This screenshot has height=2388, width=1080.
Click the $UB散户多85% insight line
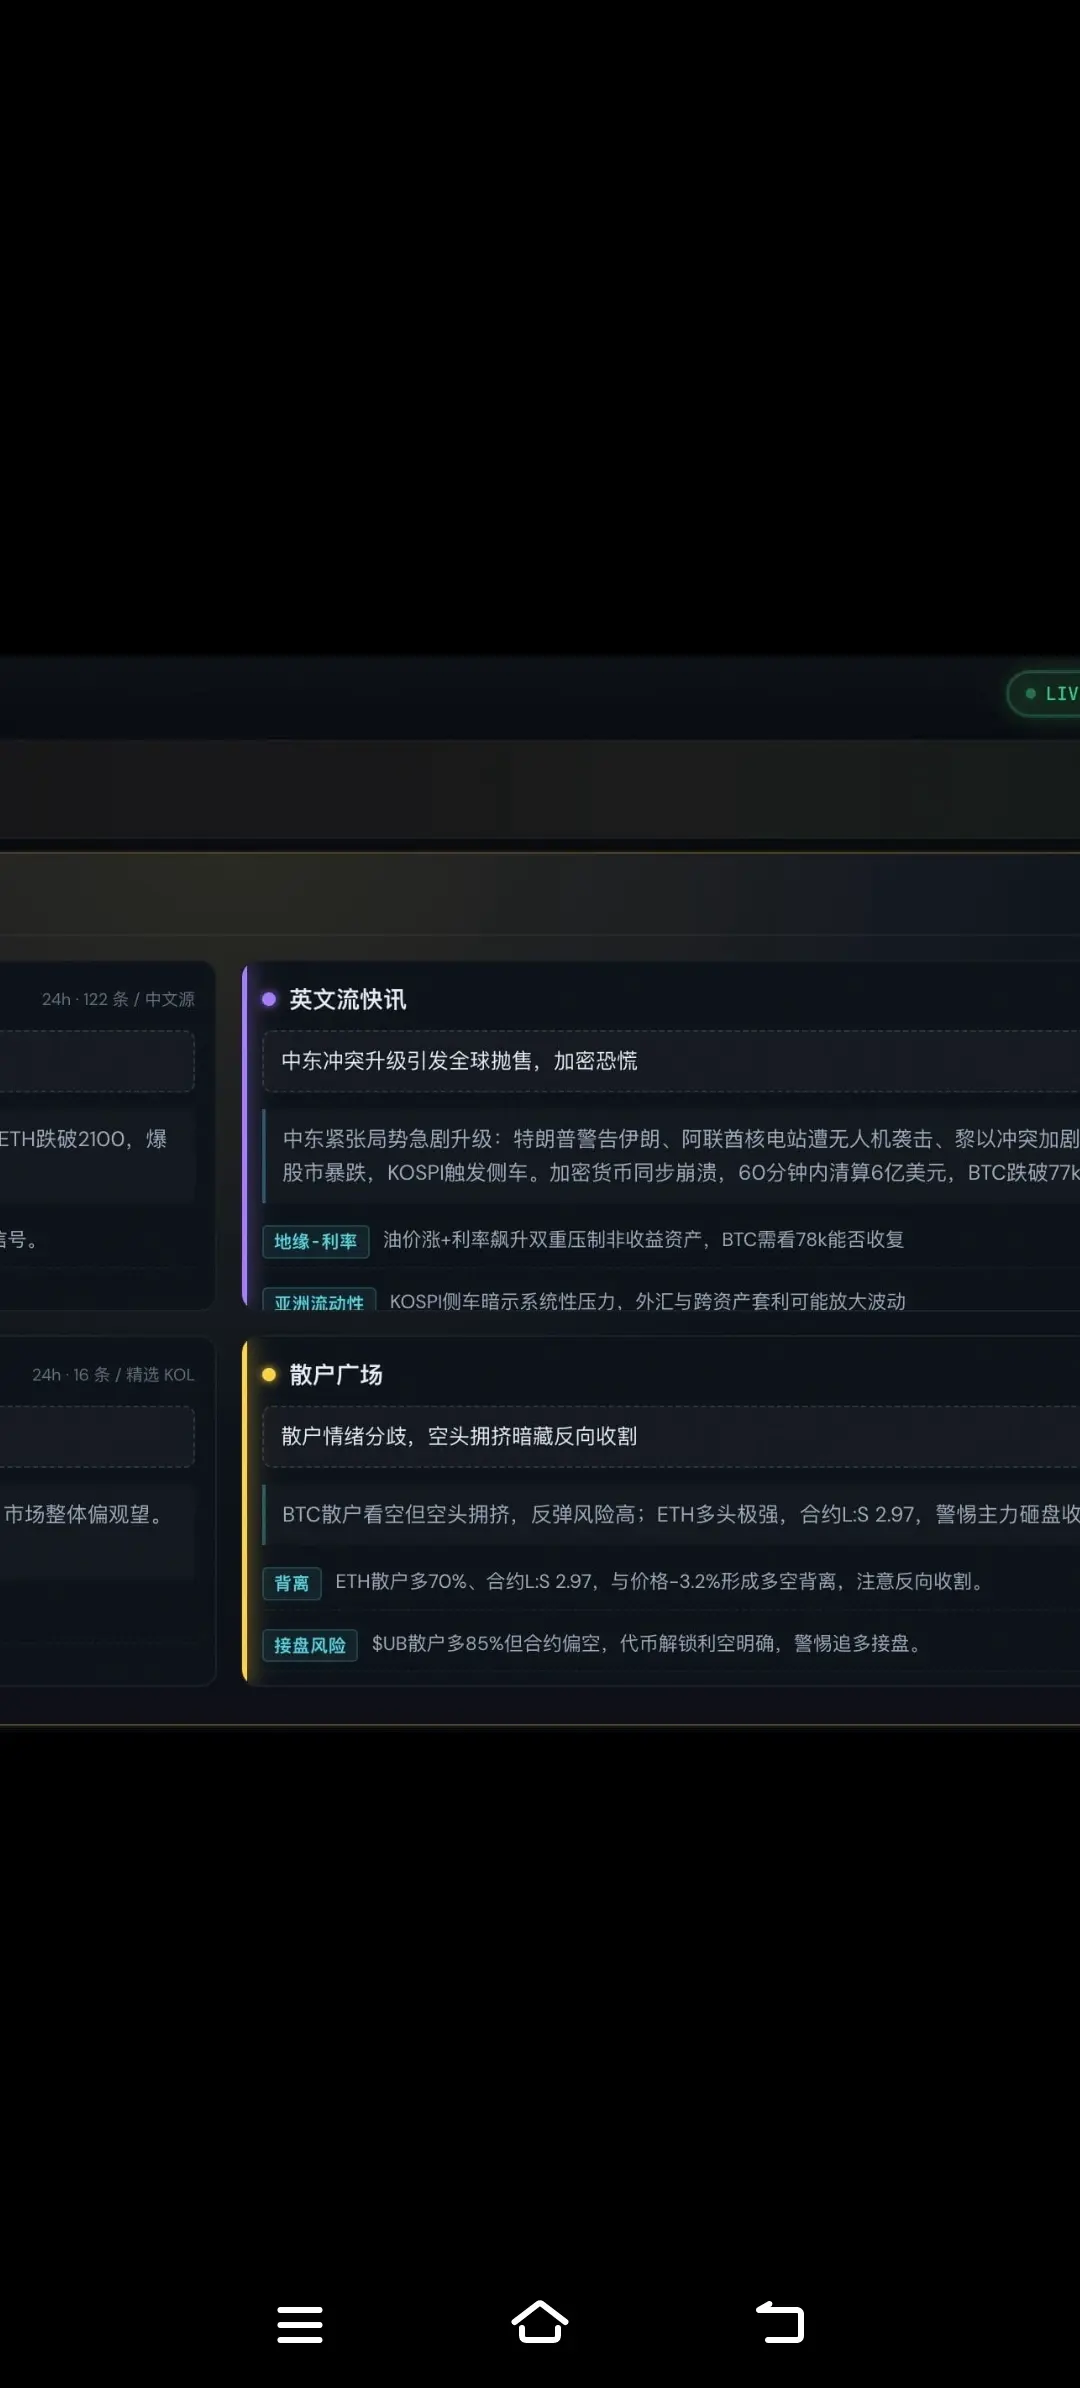click(x=646, y=1644)
